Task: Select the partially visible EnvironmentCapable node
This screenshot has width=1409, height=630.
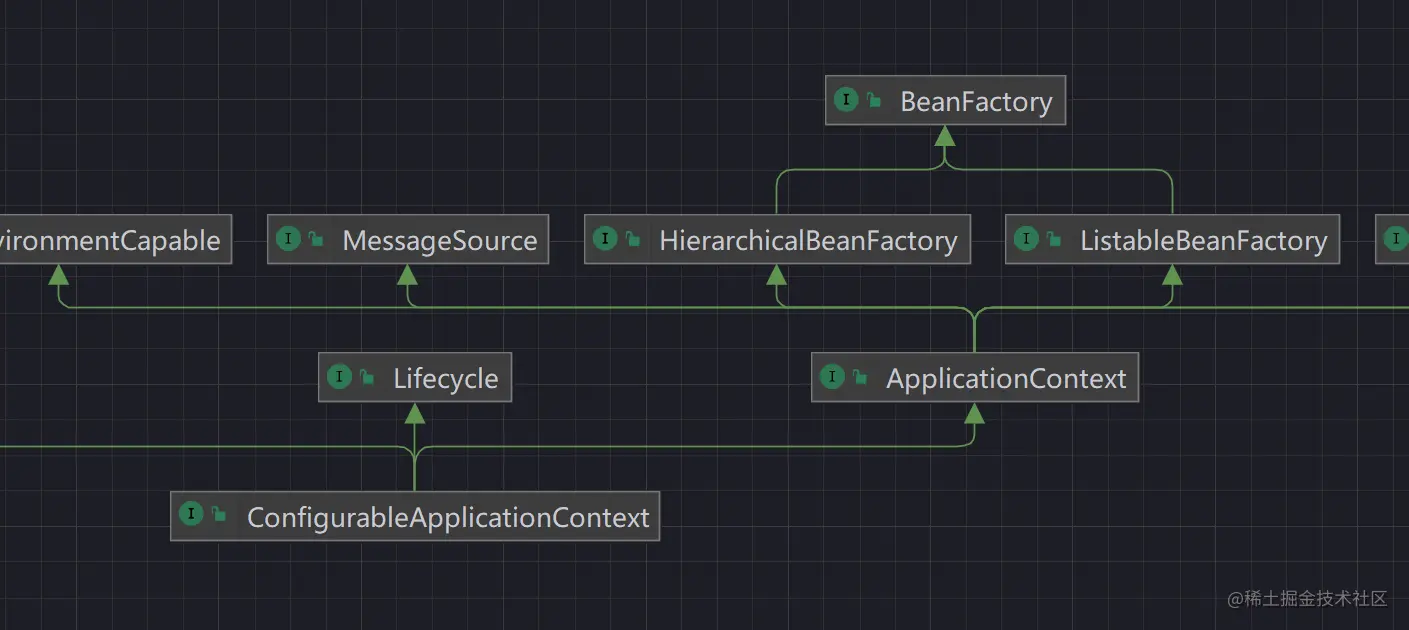Action: click(x=112, y=240)
